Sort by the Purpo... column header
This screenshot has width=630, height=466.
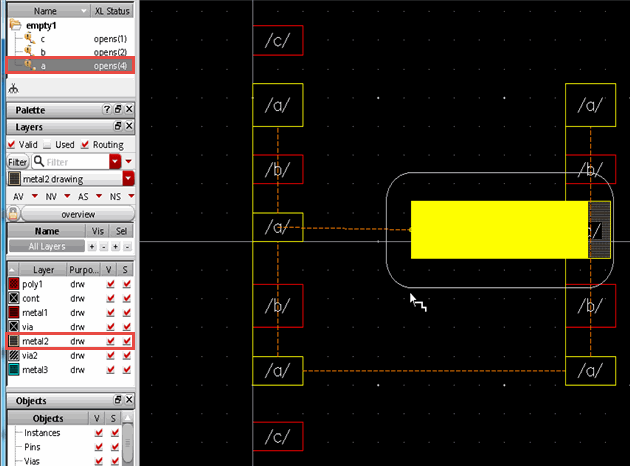point(83,270)
